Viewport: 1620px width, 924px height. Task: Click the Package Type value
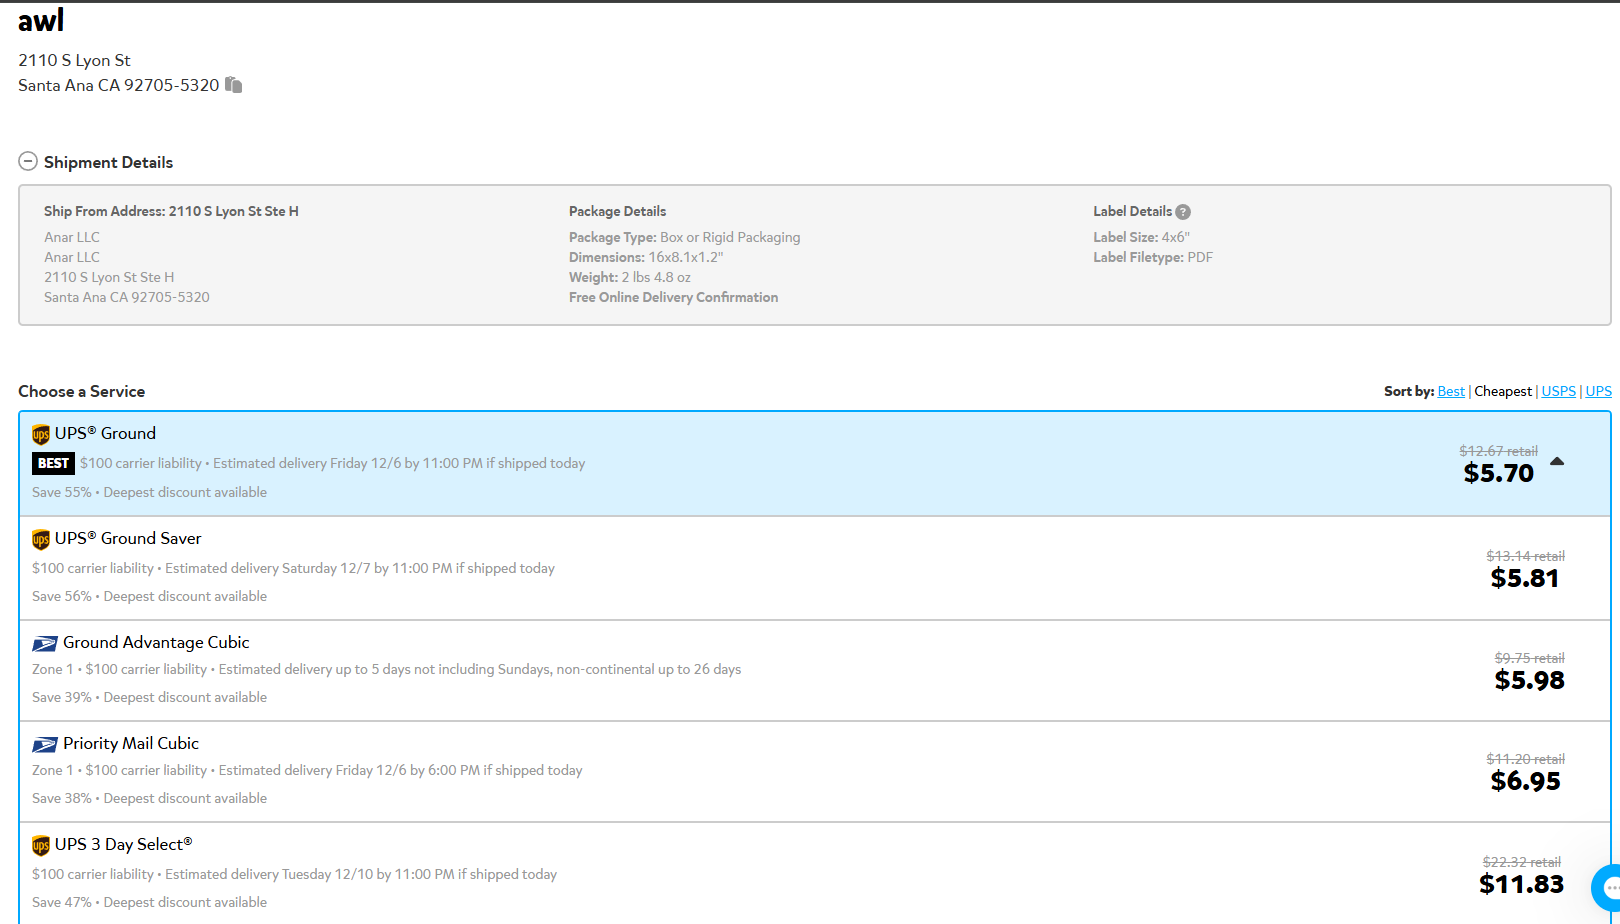pyautogui.click(x=730, y=237)
